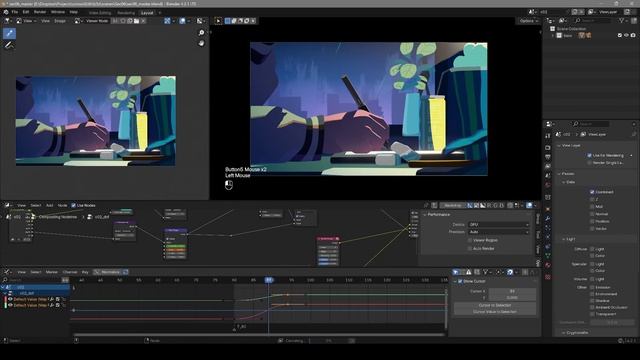Click the graph editor type icon
The height and width of the screenshot is (360, 640).
[x=7, y=272]
